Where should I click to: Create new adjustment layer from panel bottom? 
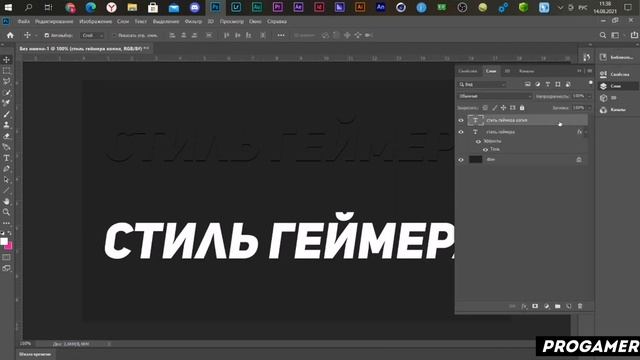[547, 306]
